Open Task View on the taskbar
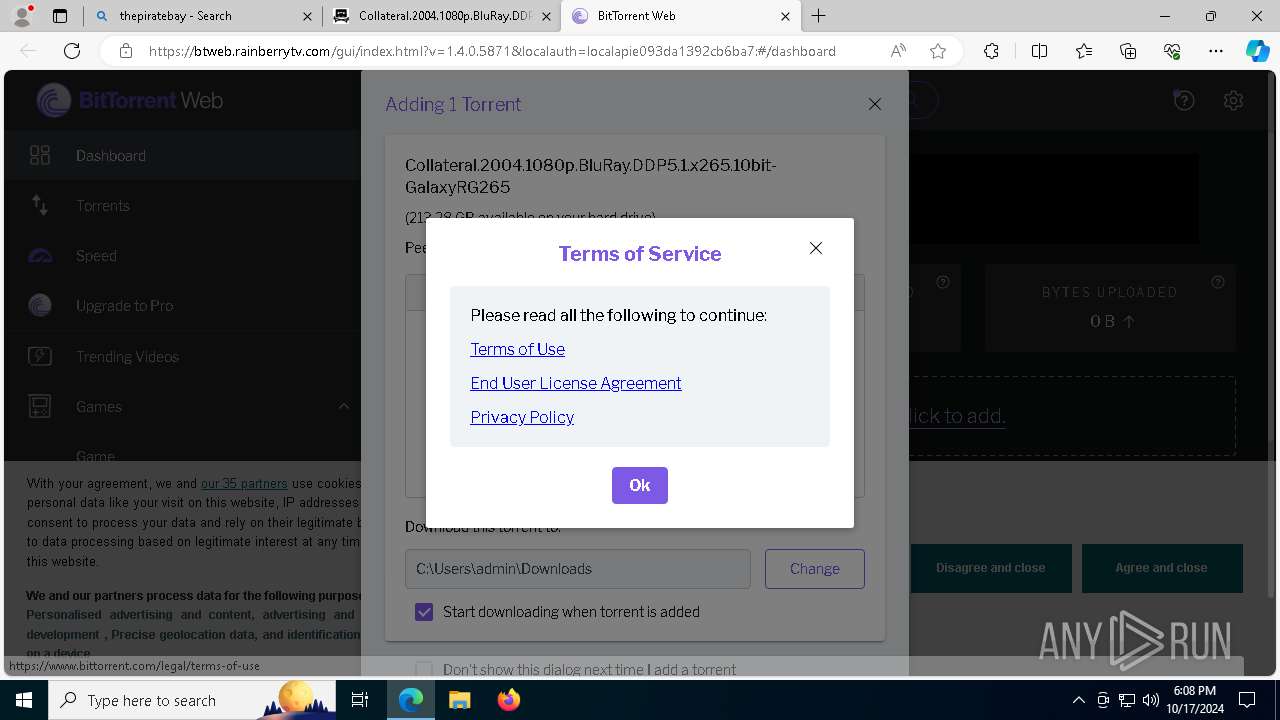Screen dimensions: 1280x720 [360, 700]
